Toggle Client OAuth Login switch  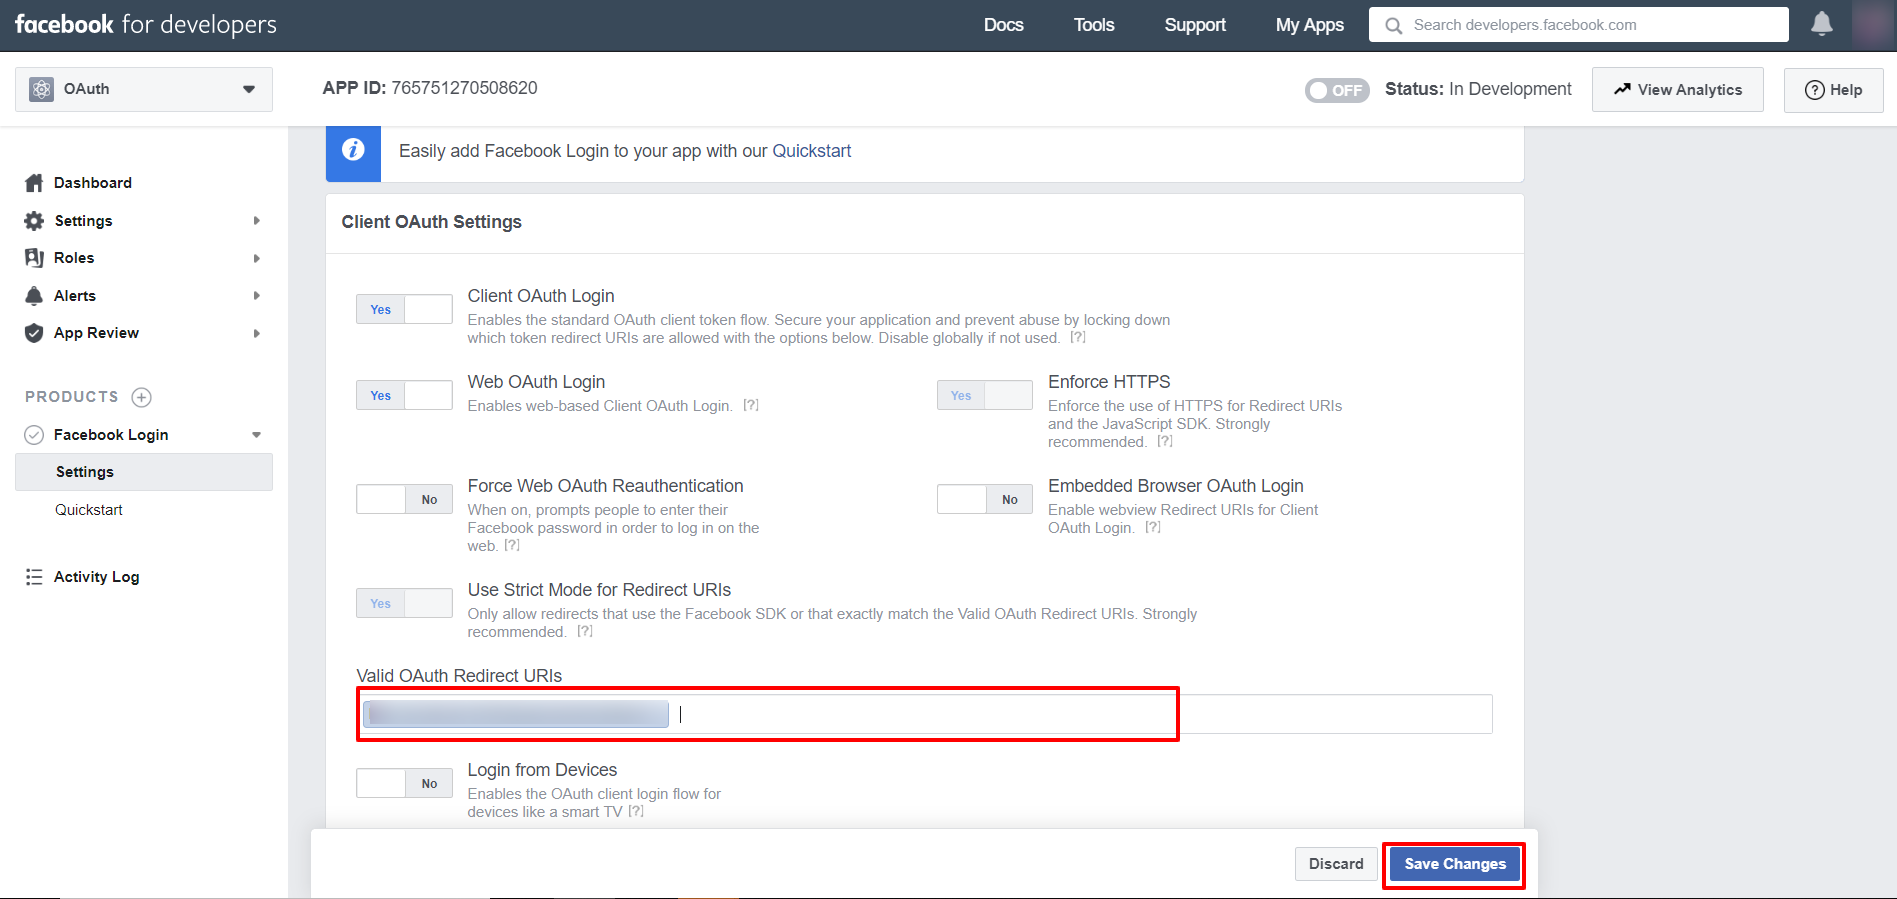[404, 310]
